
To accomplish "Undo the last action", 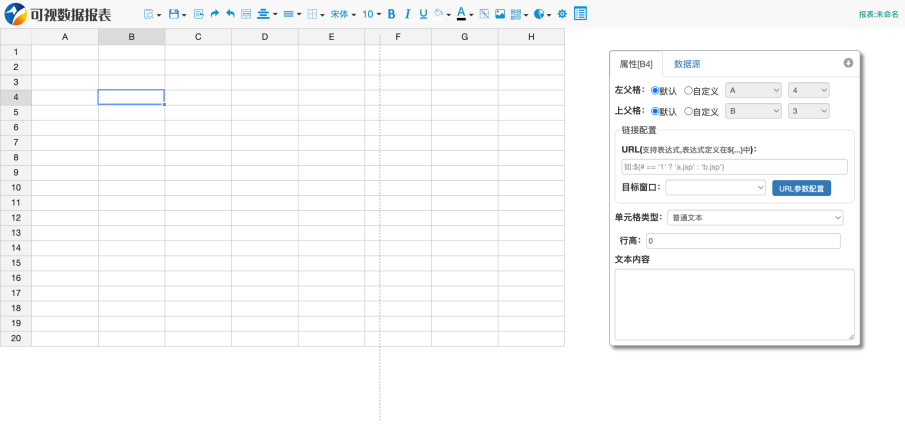I will (x=230, y=14).
